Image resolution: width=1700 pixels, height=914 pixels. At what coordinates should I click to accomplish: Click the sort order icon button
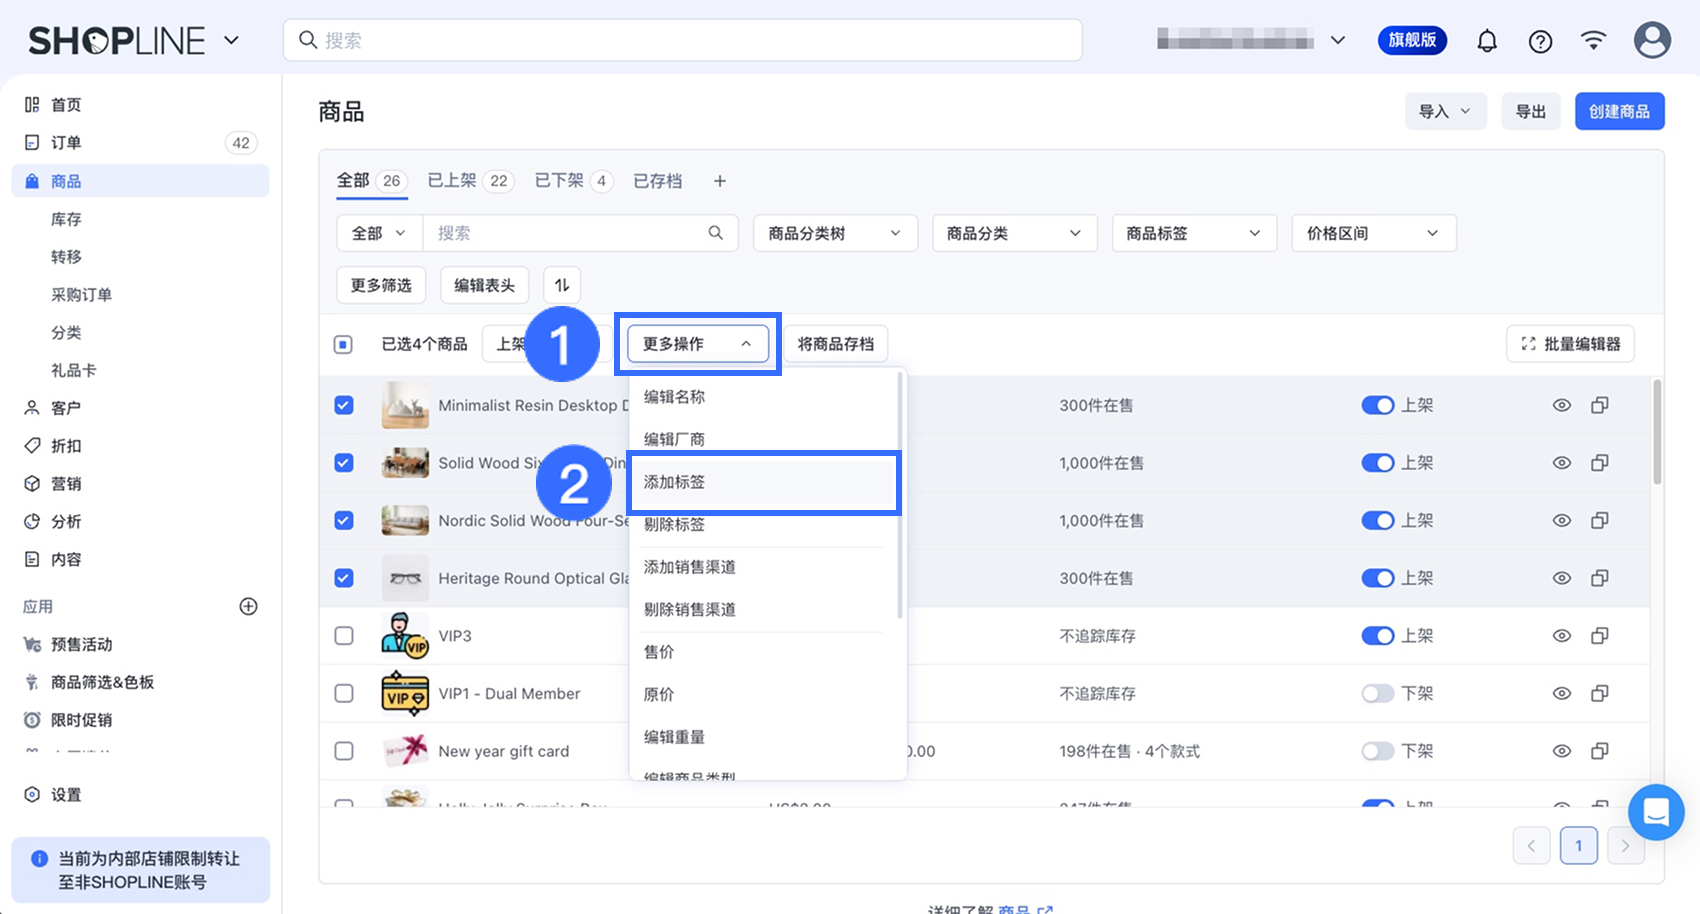pyautogui.click(x=562, y=286)
